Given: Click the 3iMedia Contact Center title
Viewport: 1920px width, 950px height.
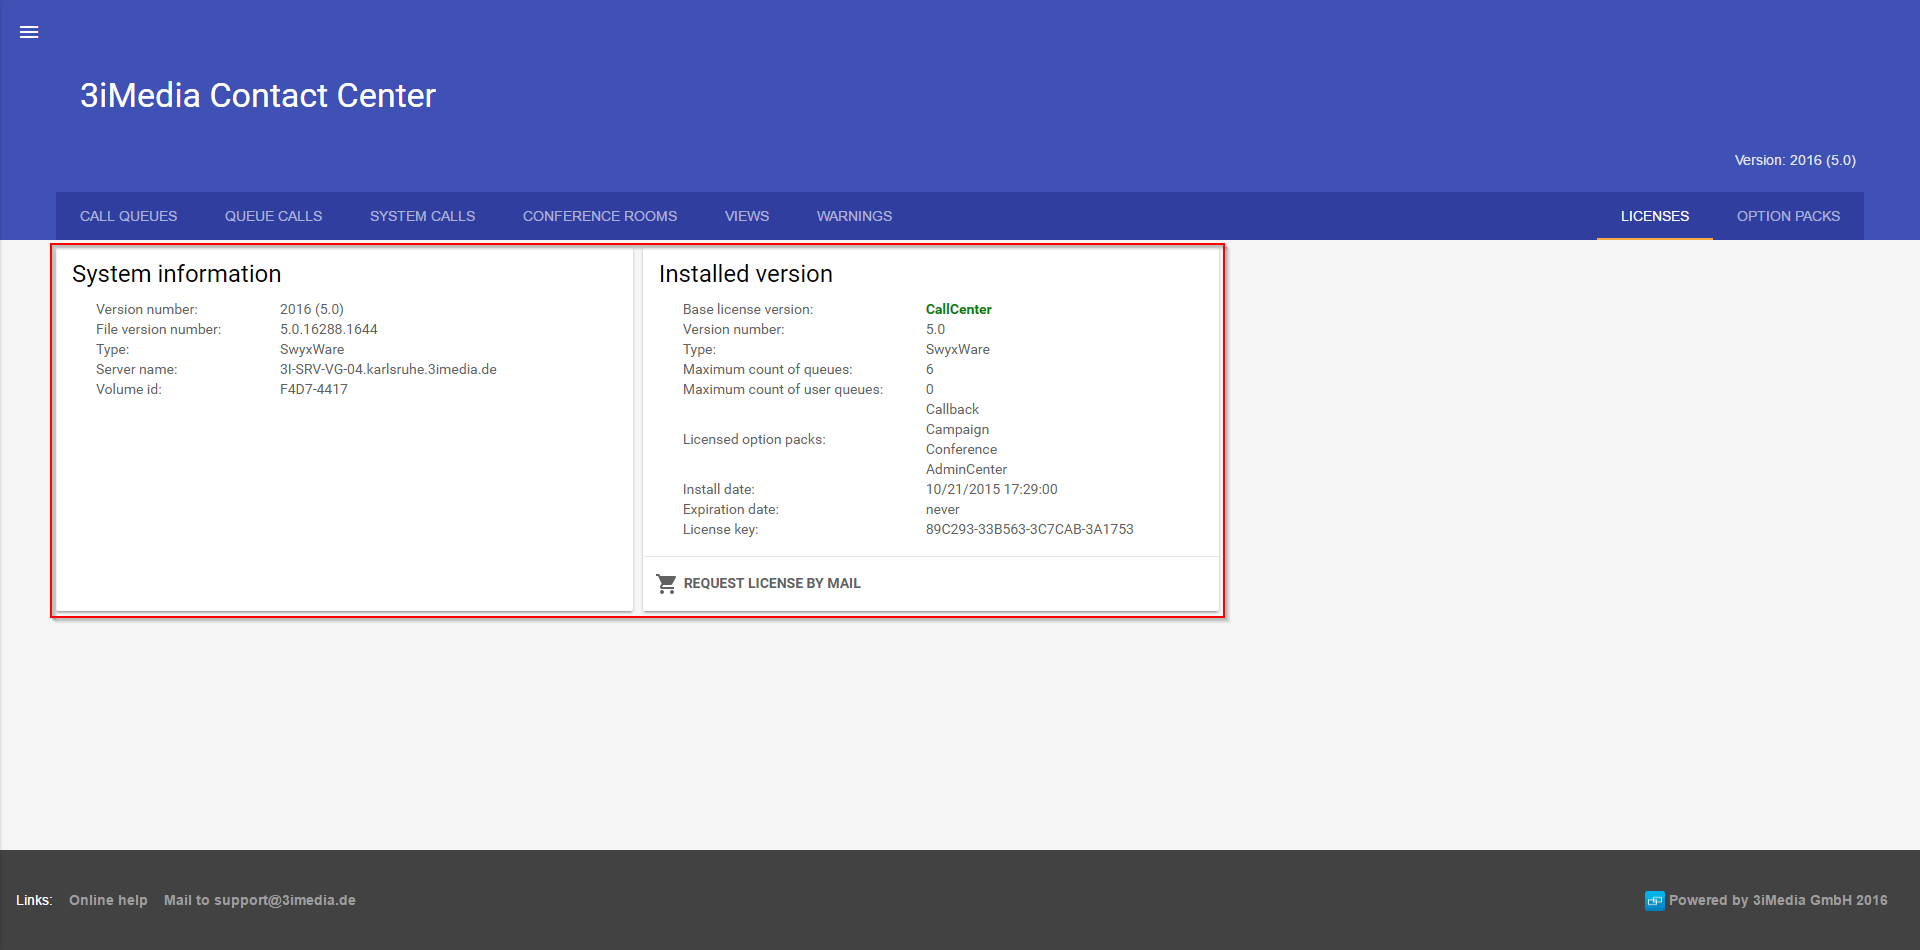Looking at the screenshot, I should coord(258,96).
